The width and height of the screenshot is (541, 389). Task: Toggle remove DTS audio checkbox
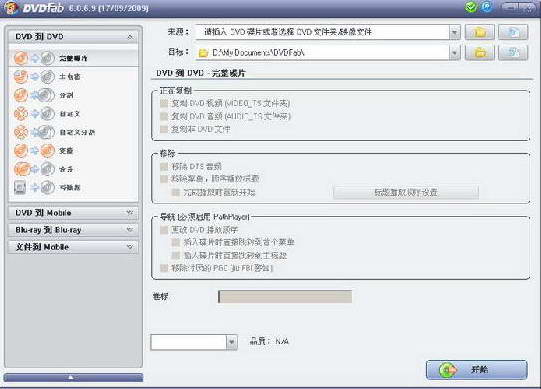click(x=164, y=167)
